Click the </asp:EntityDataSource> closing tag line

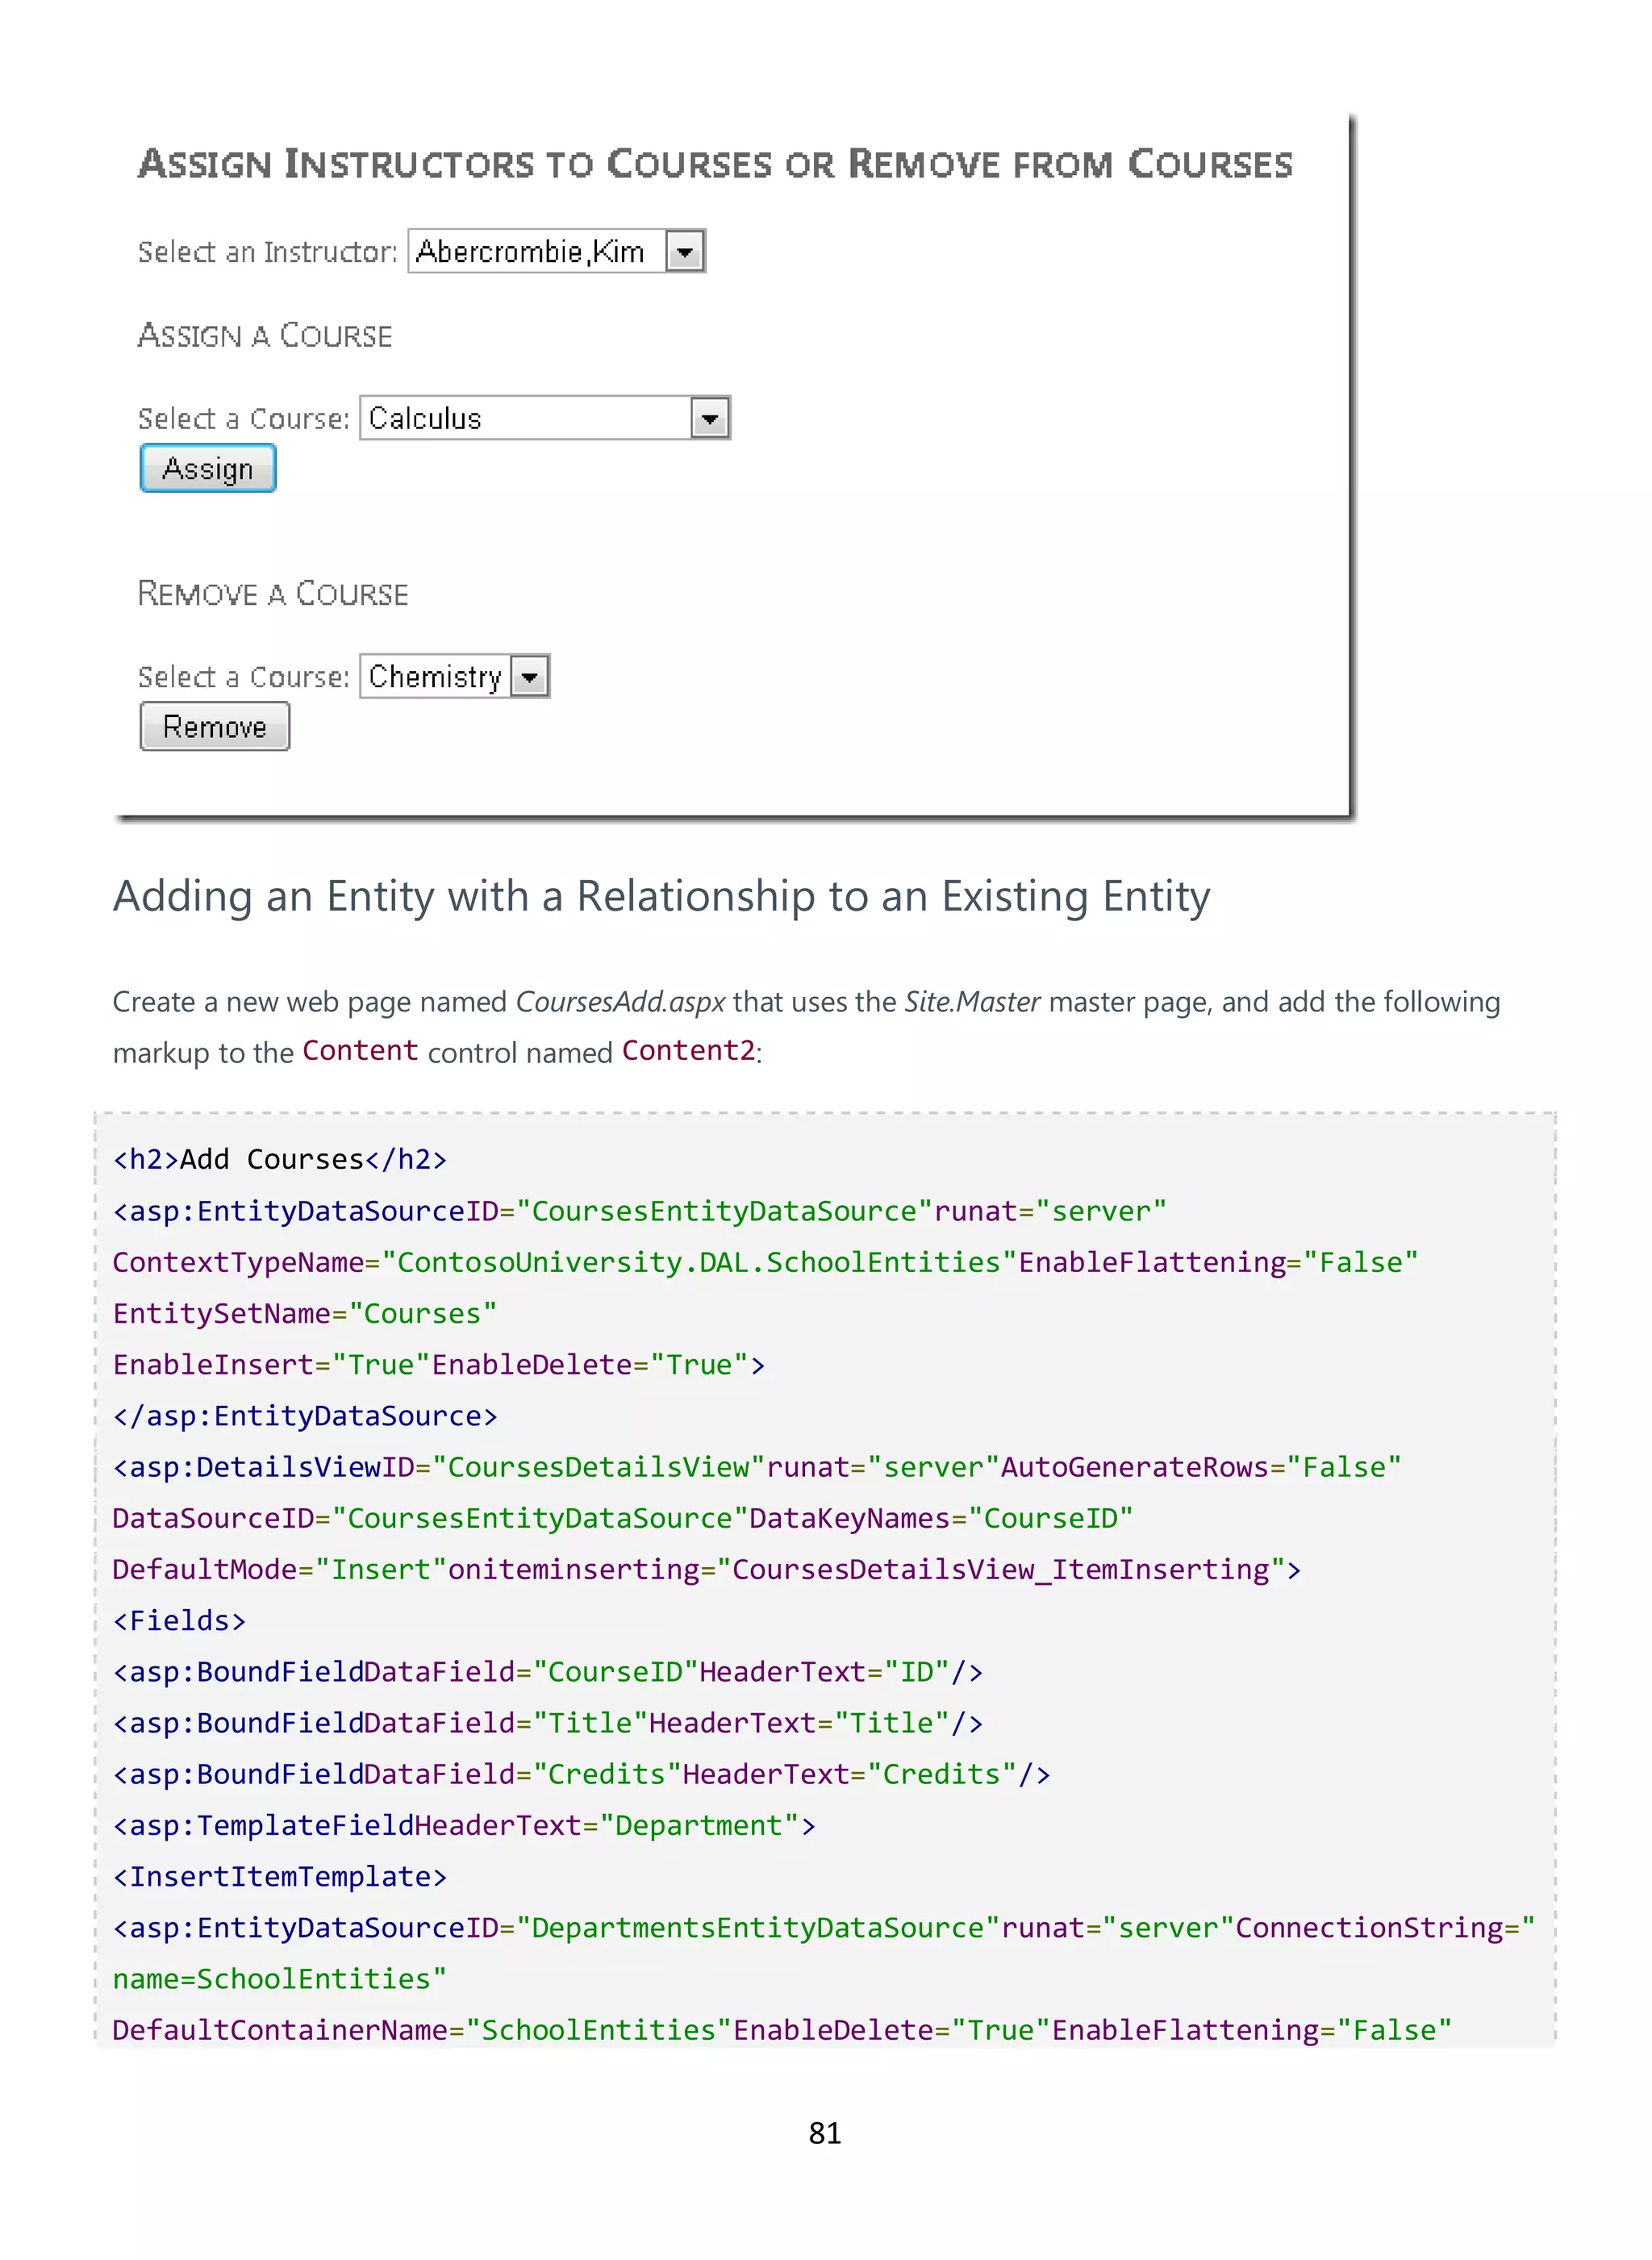[305, 1416]
